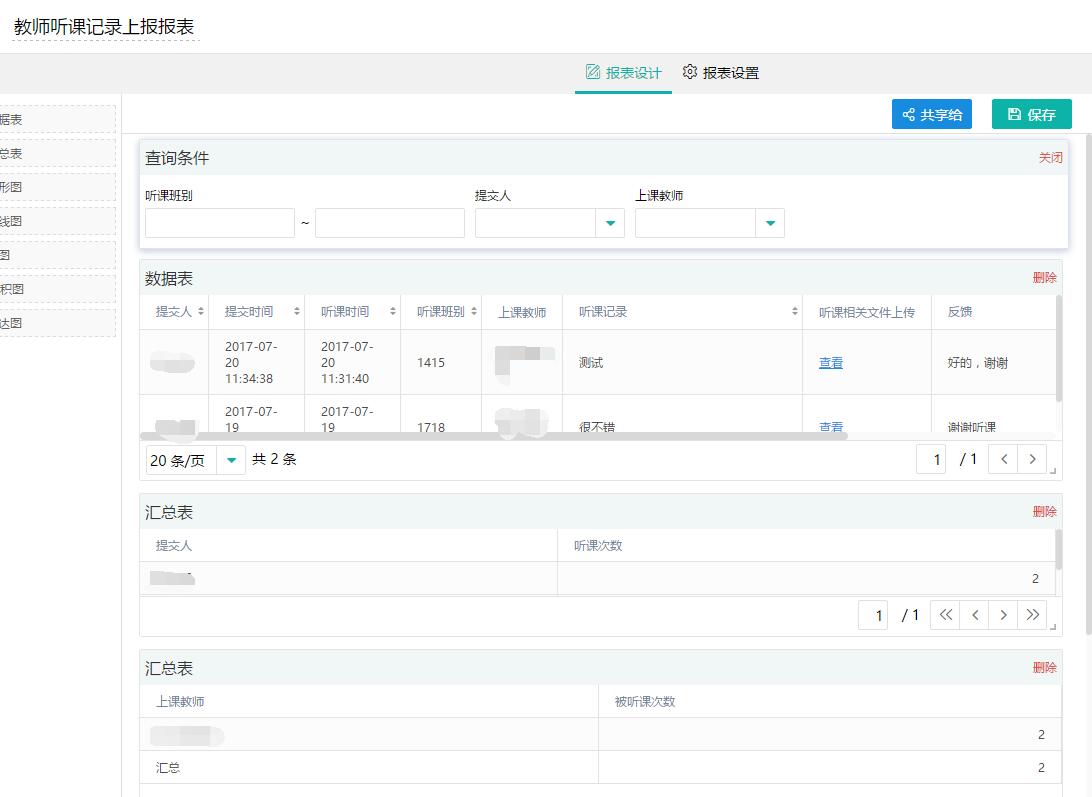This screenshot has height=797, width=1092.
Task: Click the green 保存 button
Action: 1031,114
